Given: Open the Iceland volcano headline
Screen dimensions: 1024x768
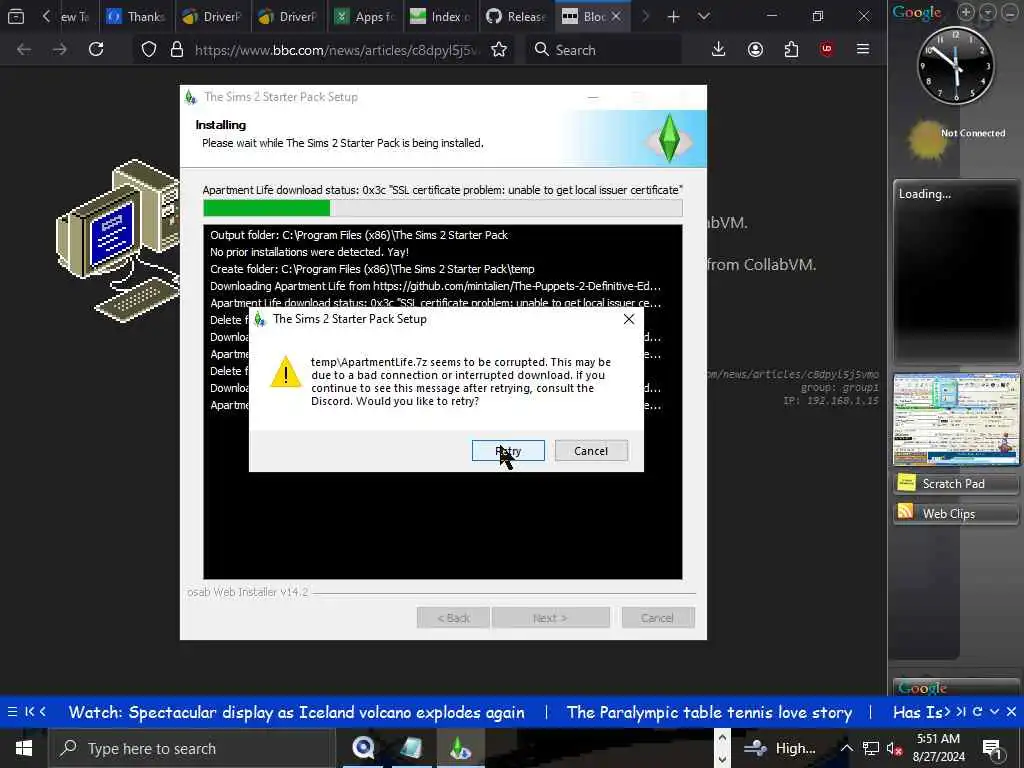Looking at the screenshot, I should [x=296, y=712].
